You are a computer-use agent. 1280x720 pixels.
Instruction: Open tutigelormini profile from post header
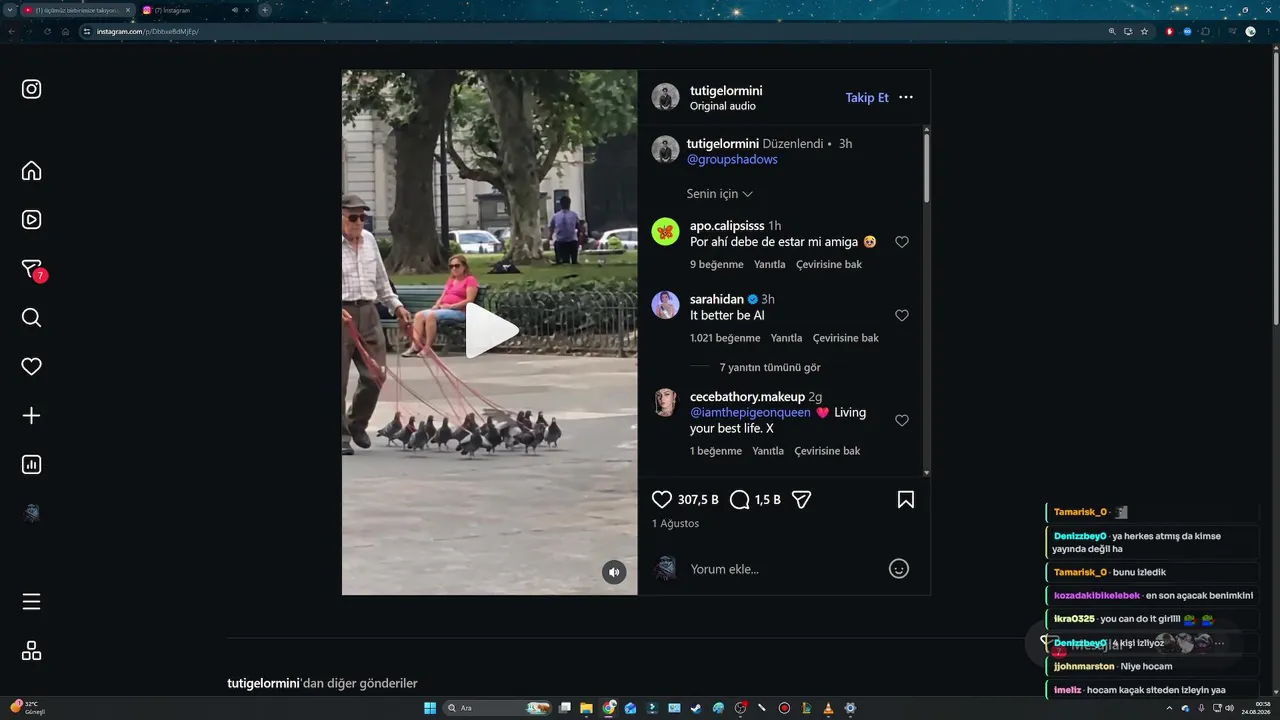pos(726,90)
